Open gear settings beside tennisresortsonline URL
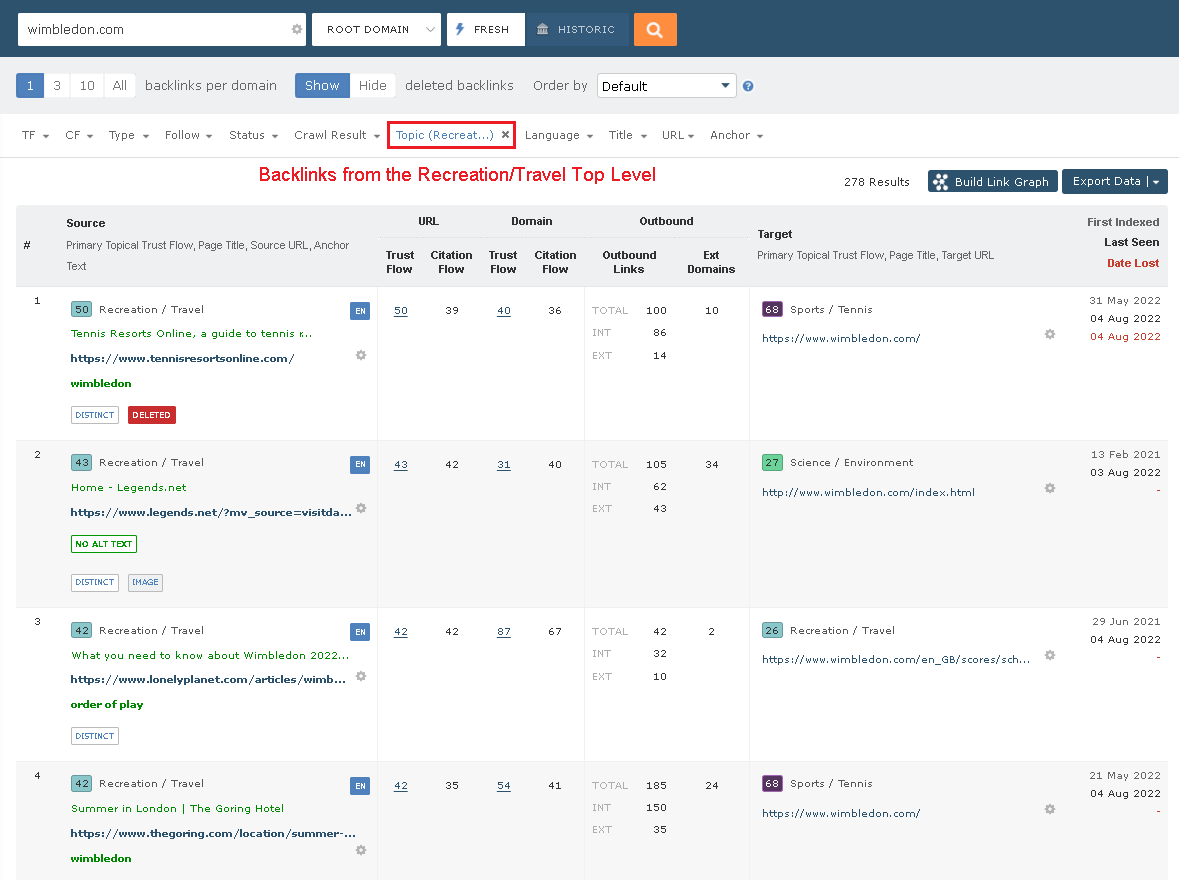 coord(360,355)
